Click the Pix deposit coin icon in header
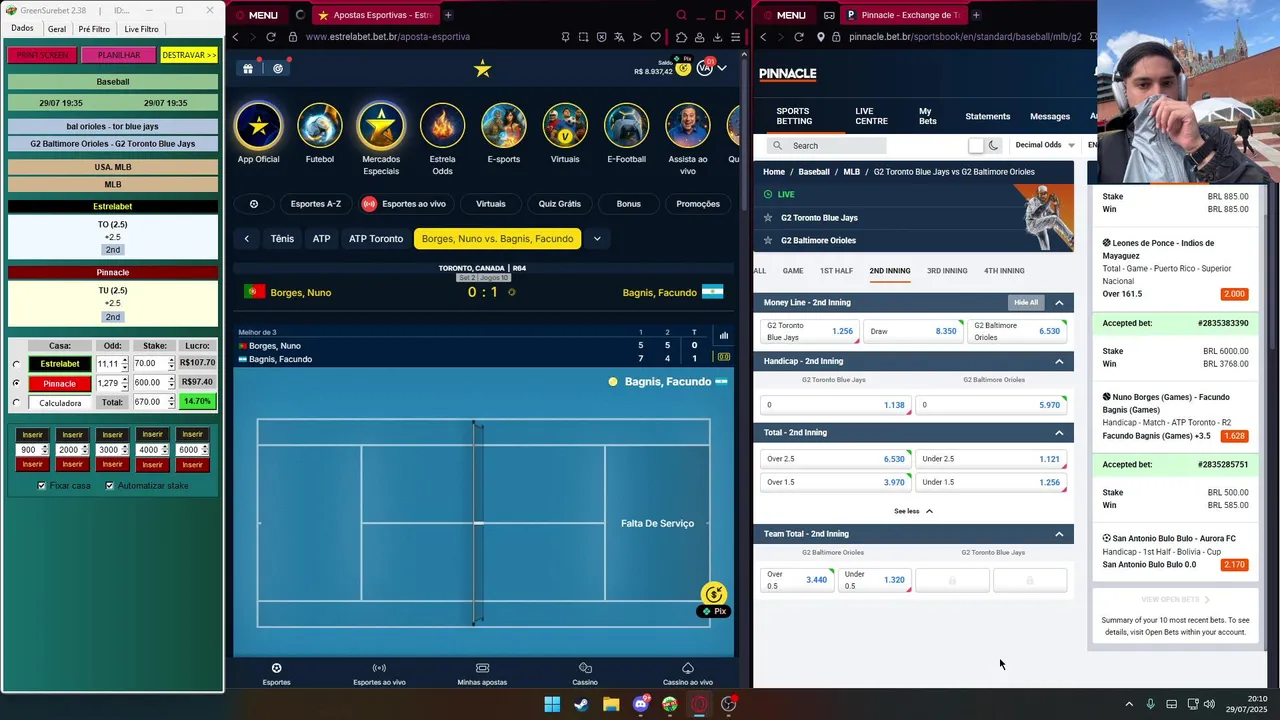Screen dimensions: 1280x720 click(683, 68)
